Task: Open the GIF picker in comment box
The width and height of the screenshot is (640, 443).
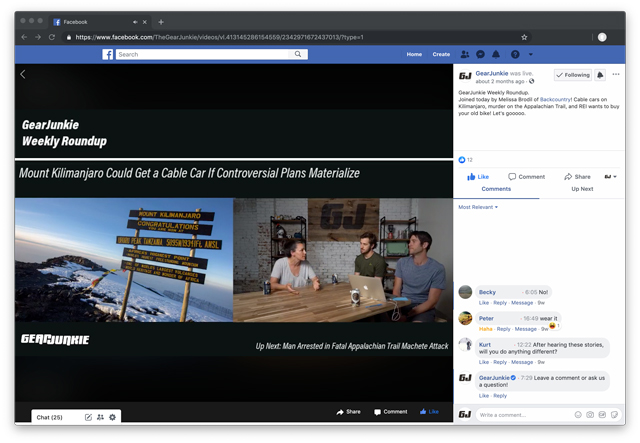Action: [602, 415]
